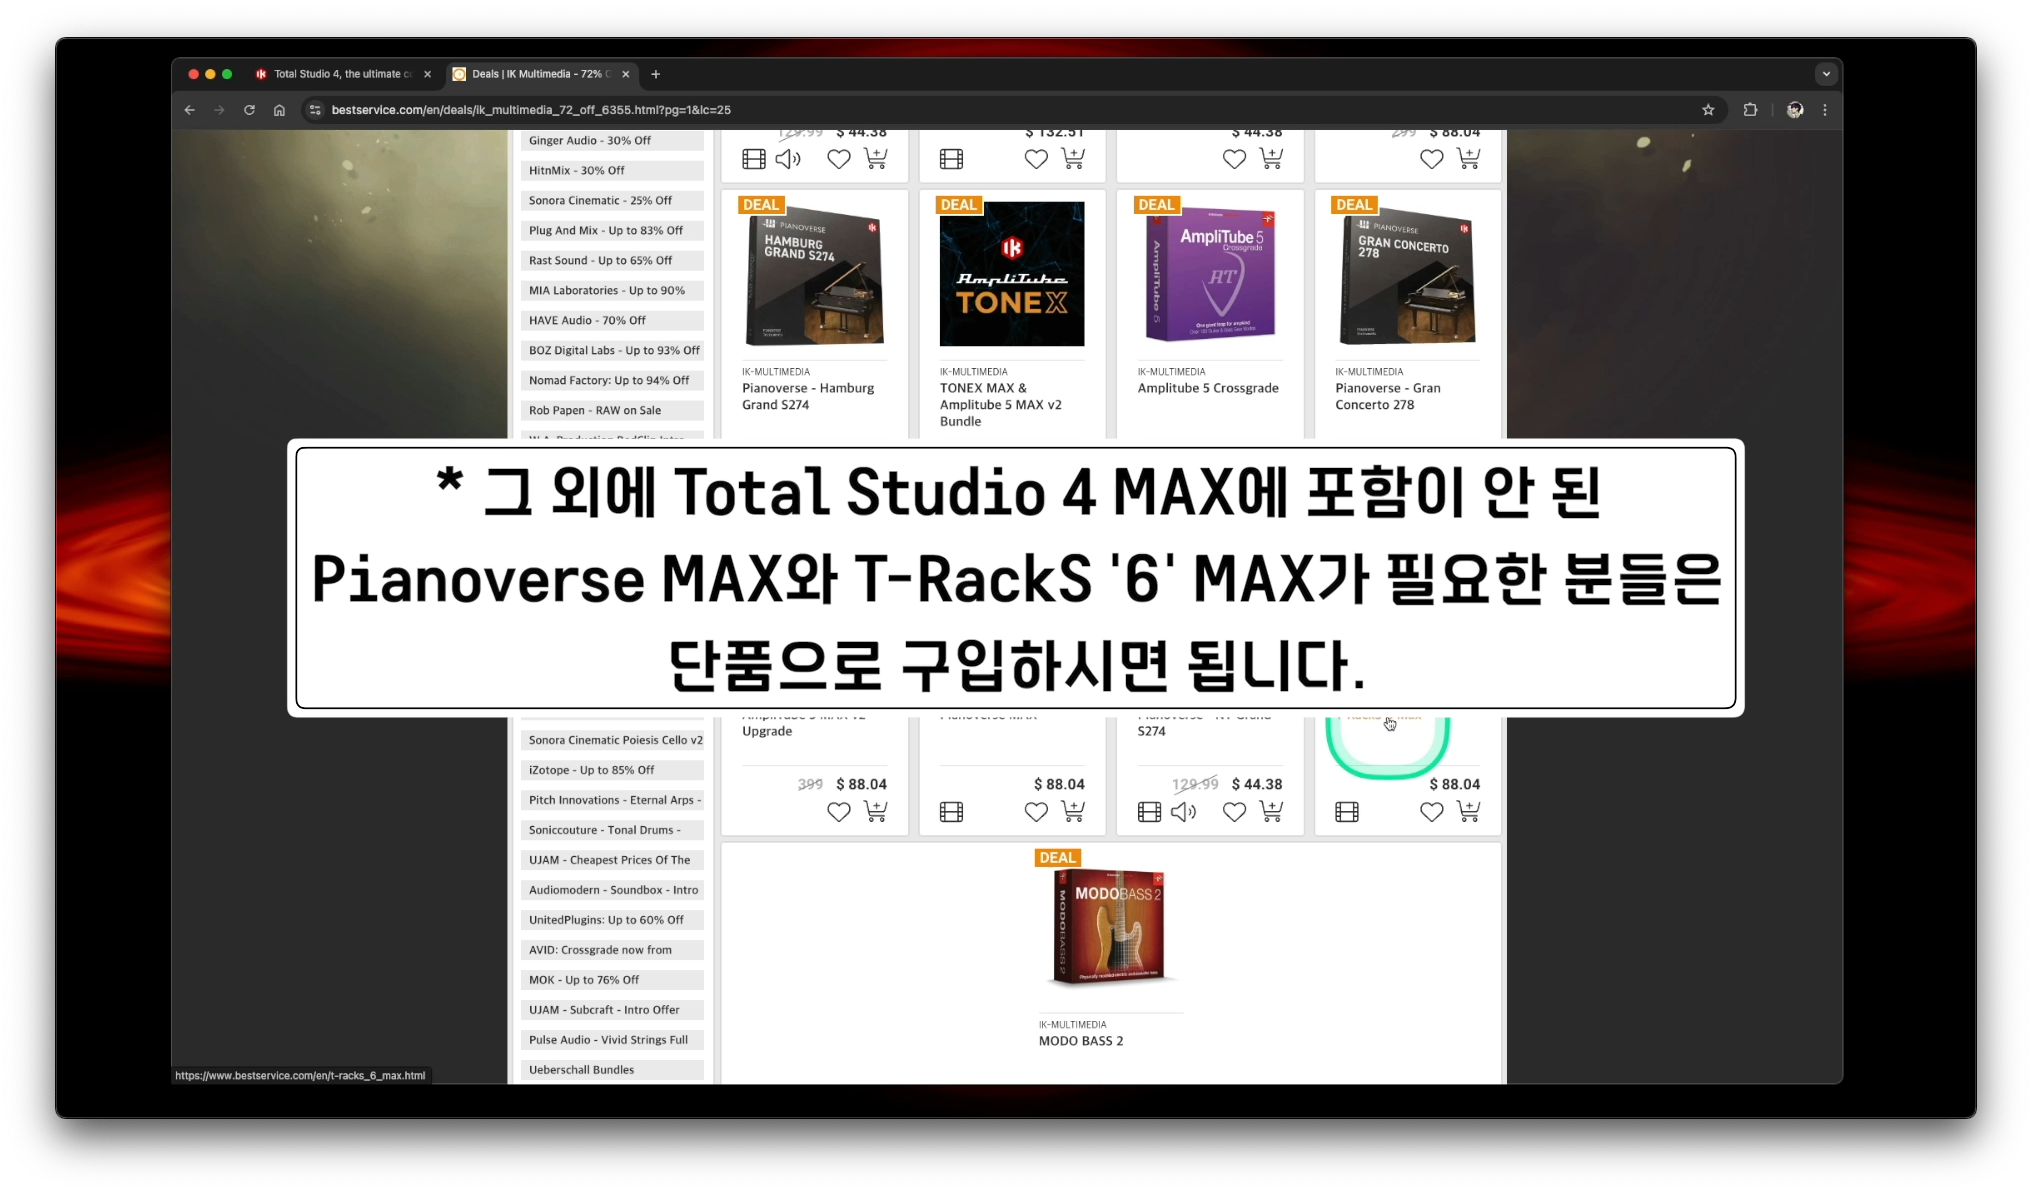
Task: Open the browser extensions puzzle icon
Action: pos(1750,110)
